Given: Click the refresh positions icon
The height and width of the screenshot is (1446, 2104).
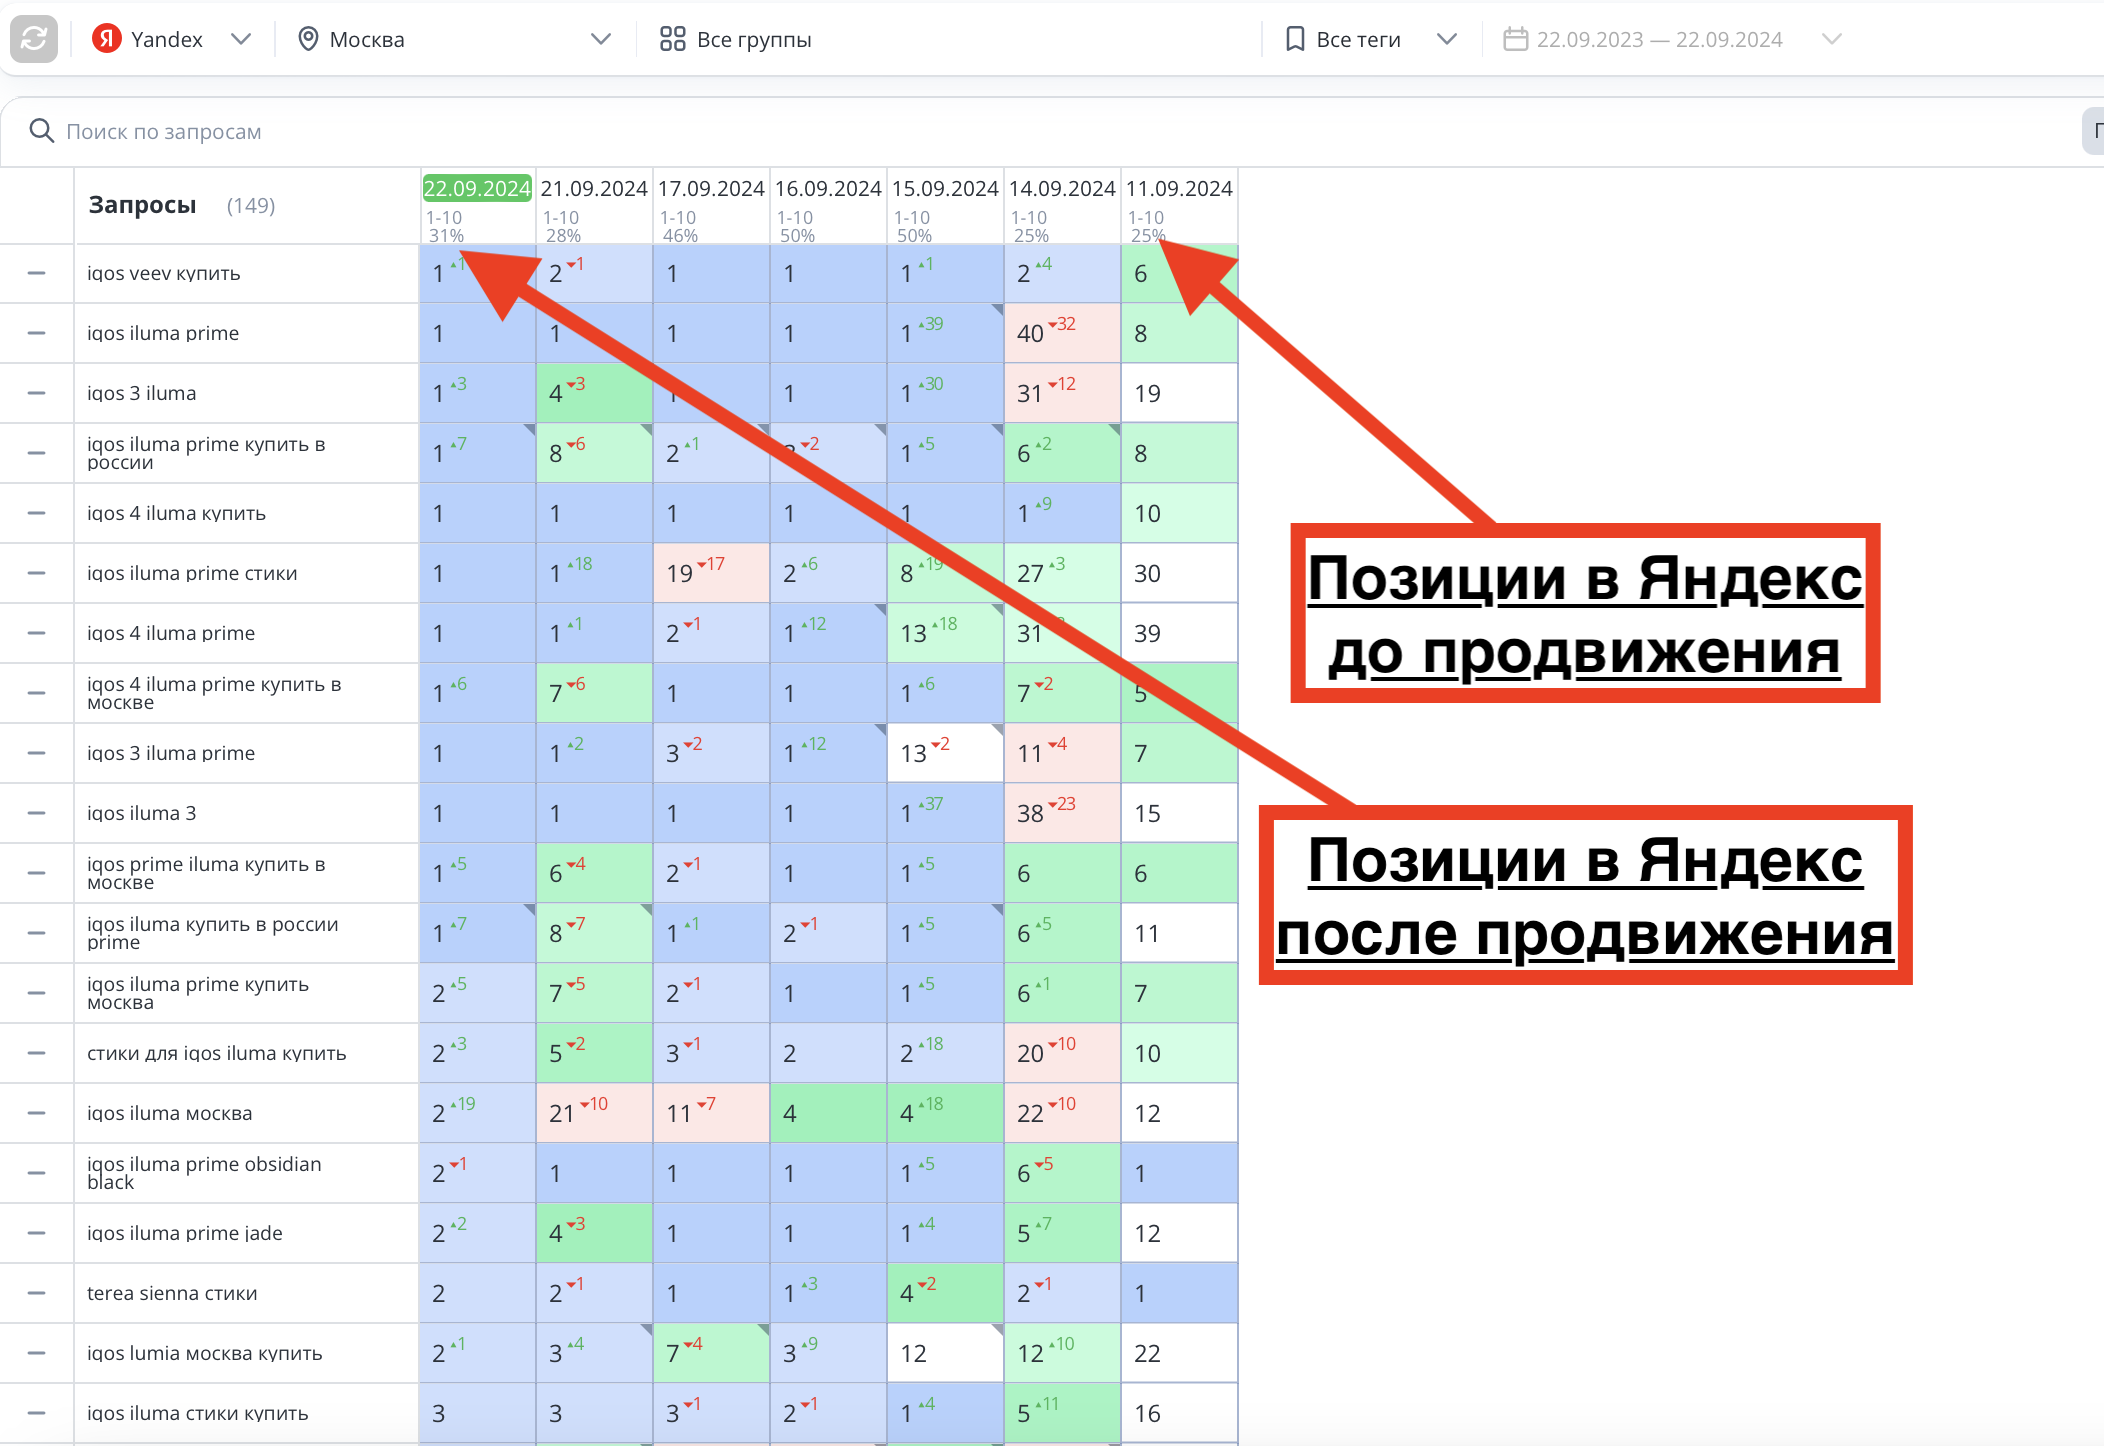Looking at the screenshot, I should point(34,39).
